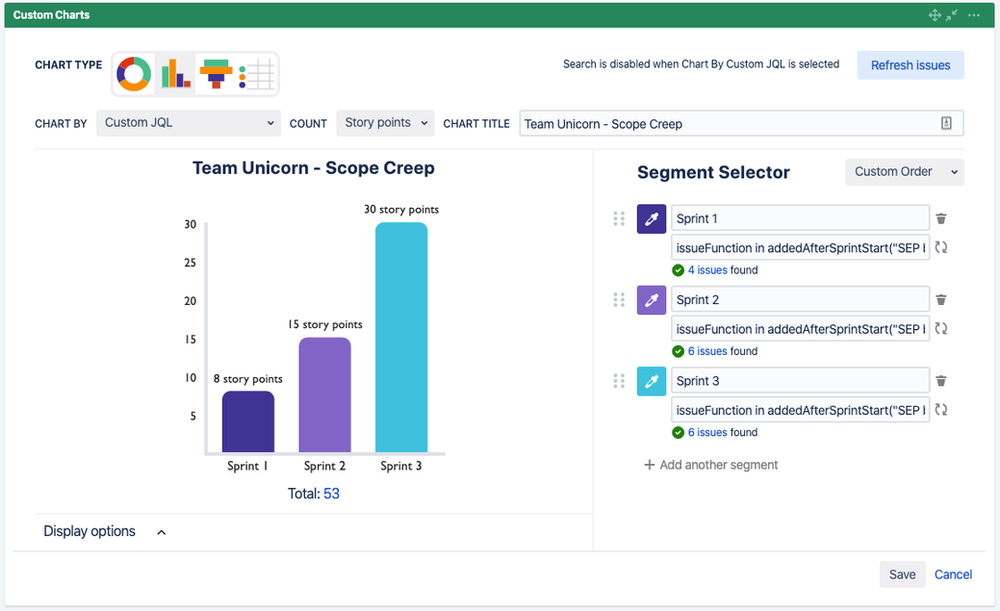Select the bar chart type icon
Image resolution: width=1000 pixels, height=611 pixels.
point(174,74)
